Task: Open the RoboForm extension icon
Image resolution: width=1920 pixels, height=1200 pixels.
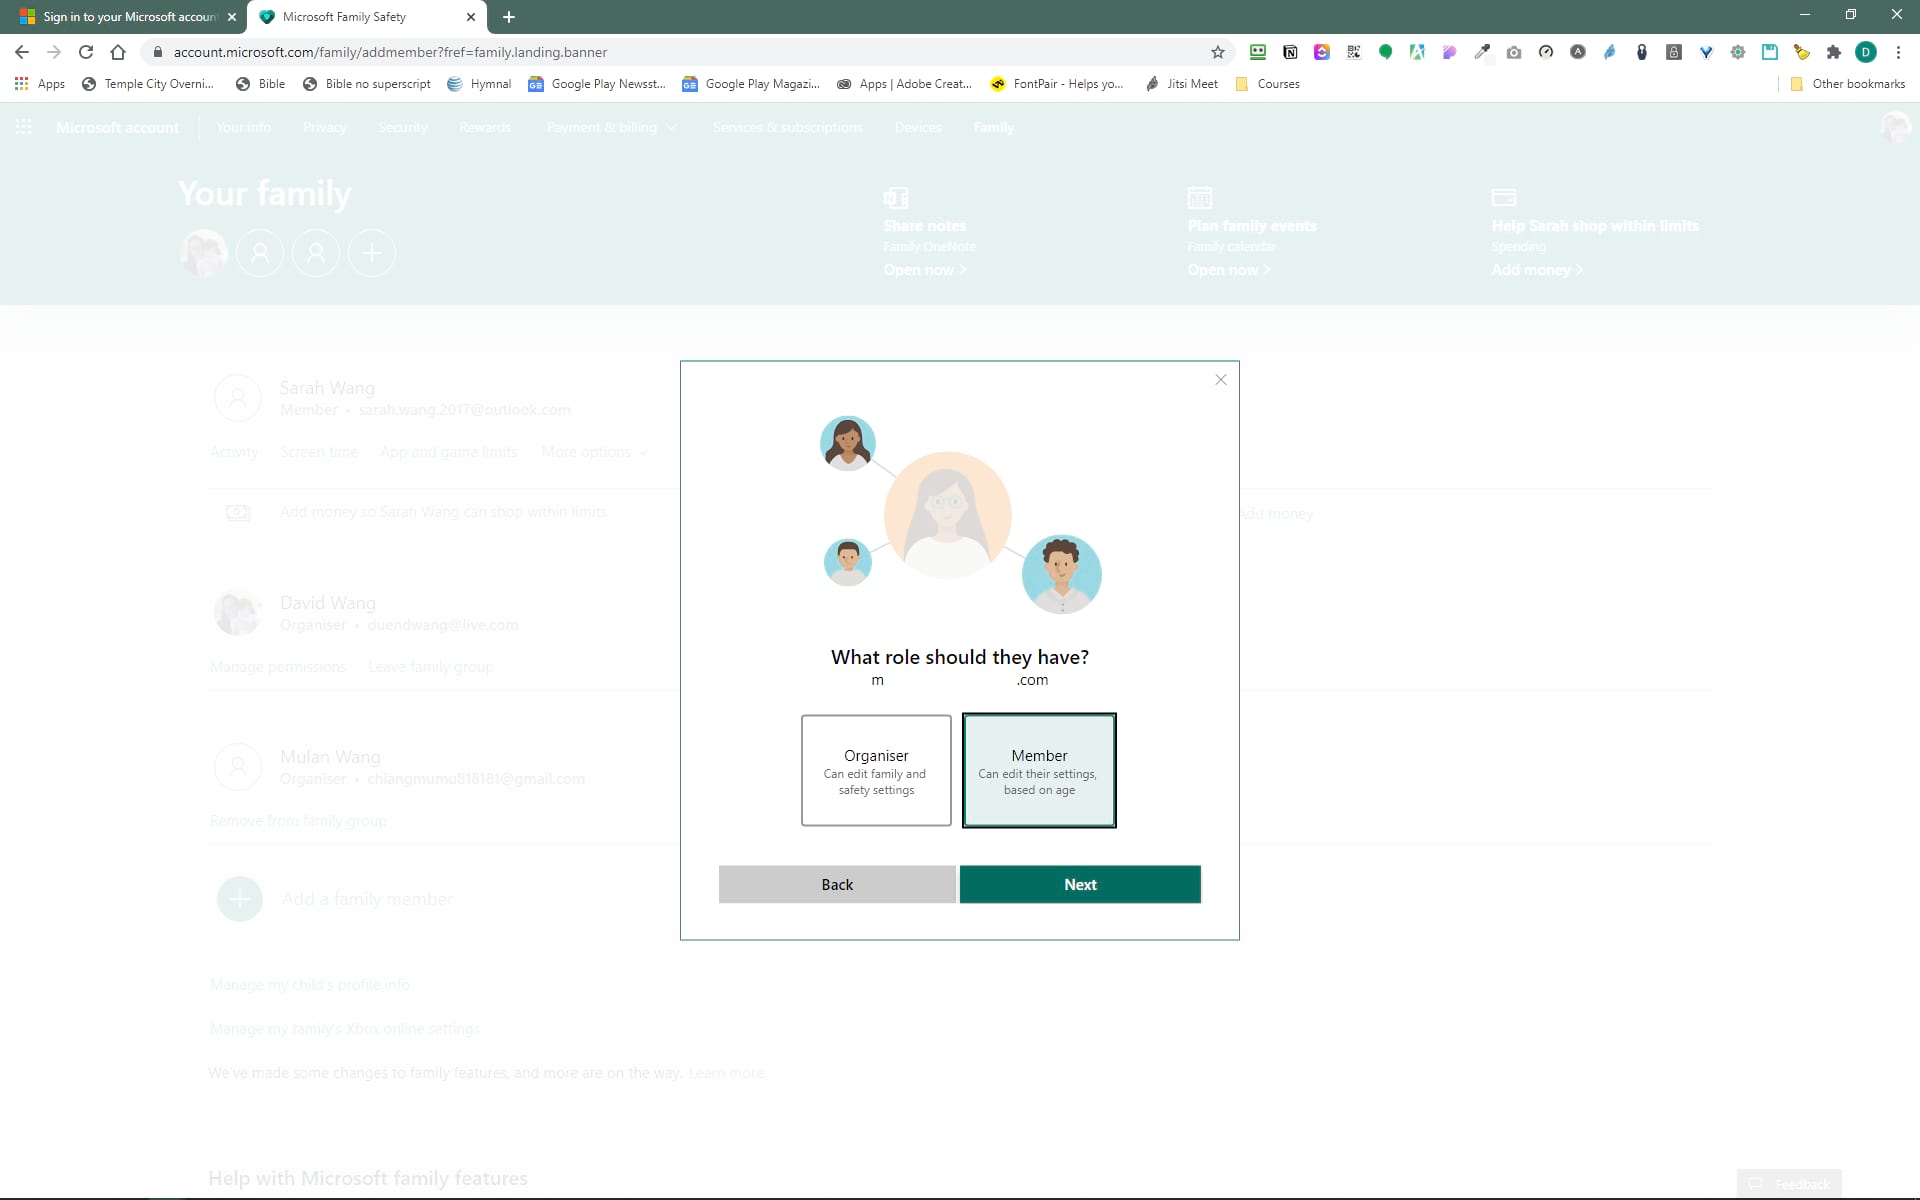Action: pos(1257,52)
